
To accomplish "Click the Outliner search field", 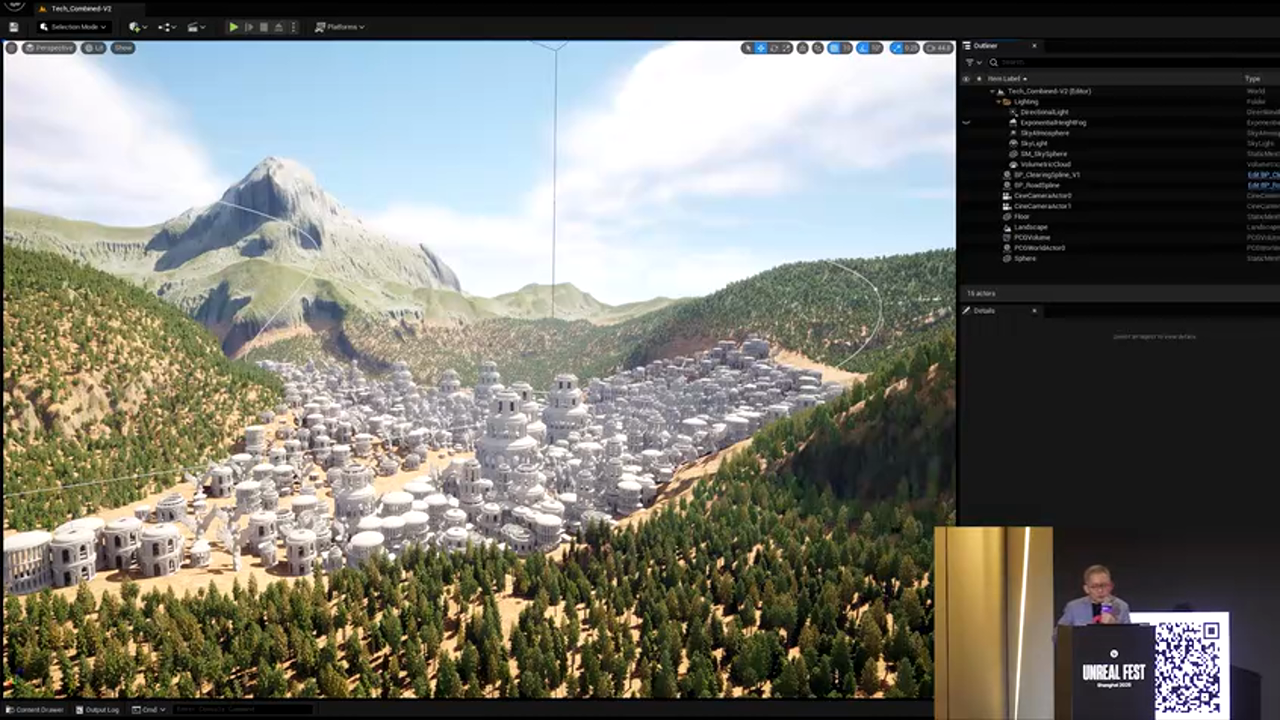I will 1100,62.
